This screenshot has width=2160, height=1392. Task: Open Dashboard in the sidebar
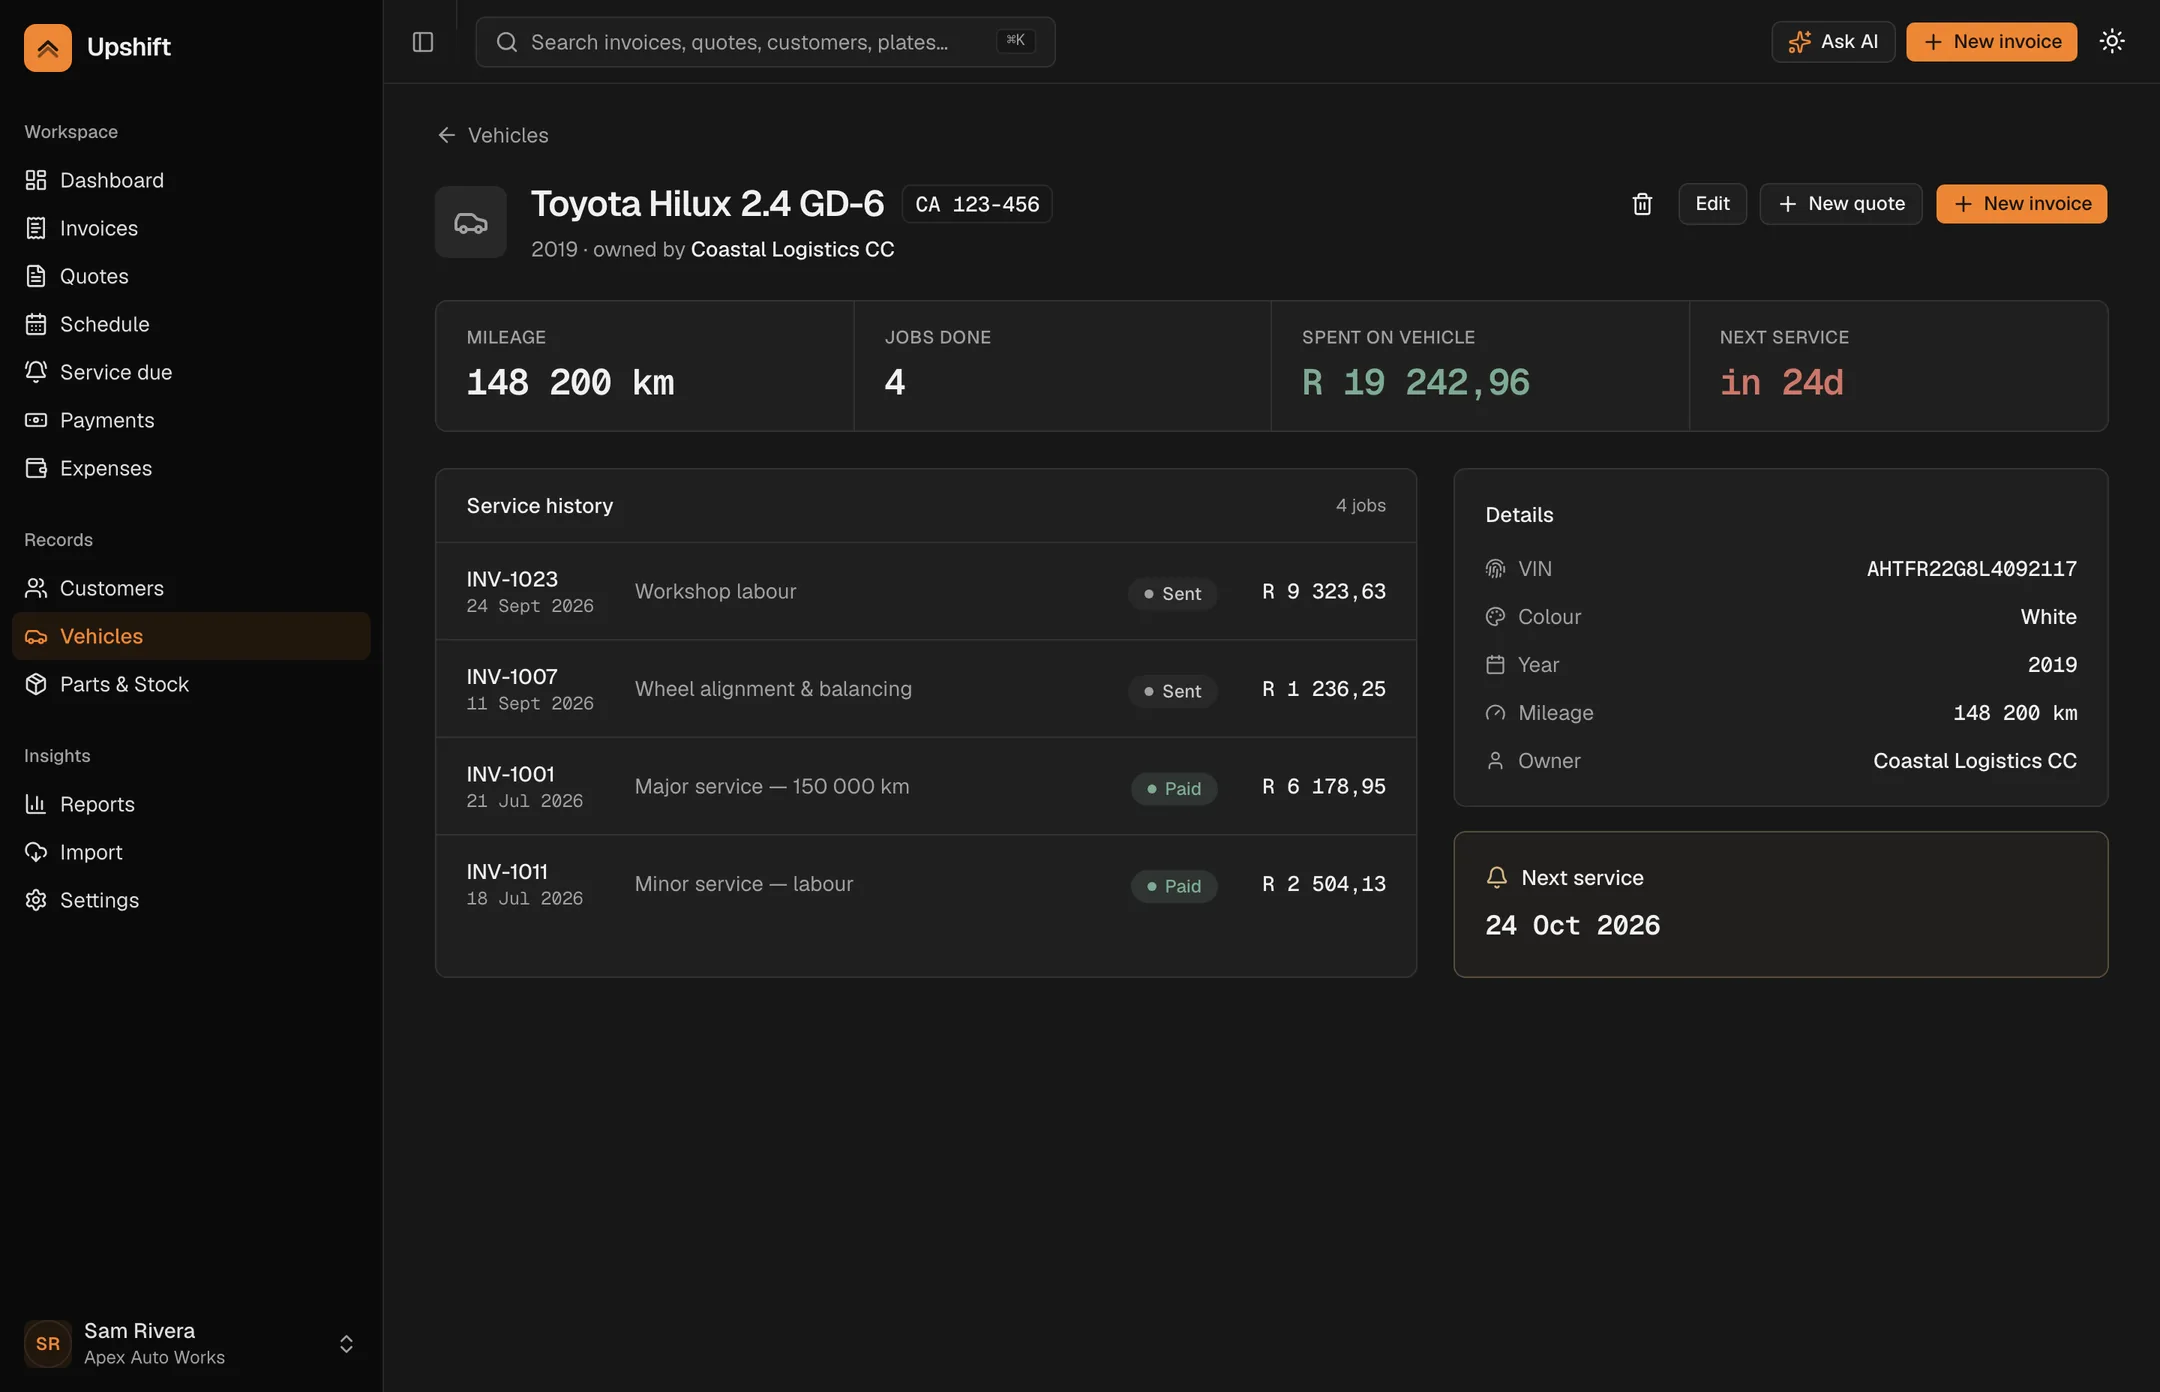point(191,180)
